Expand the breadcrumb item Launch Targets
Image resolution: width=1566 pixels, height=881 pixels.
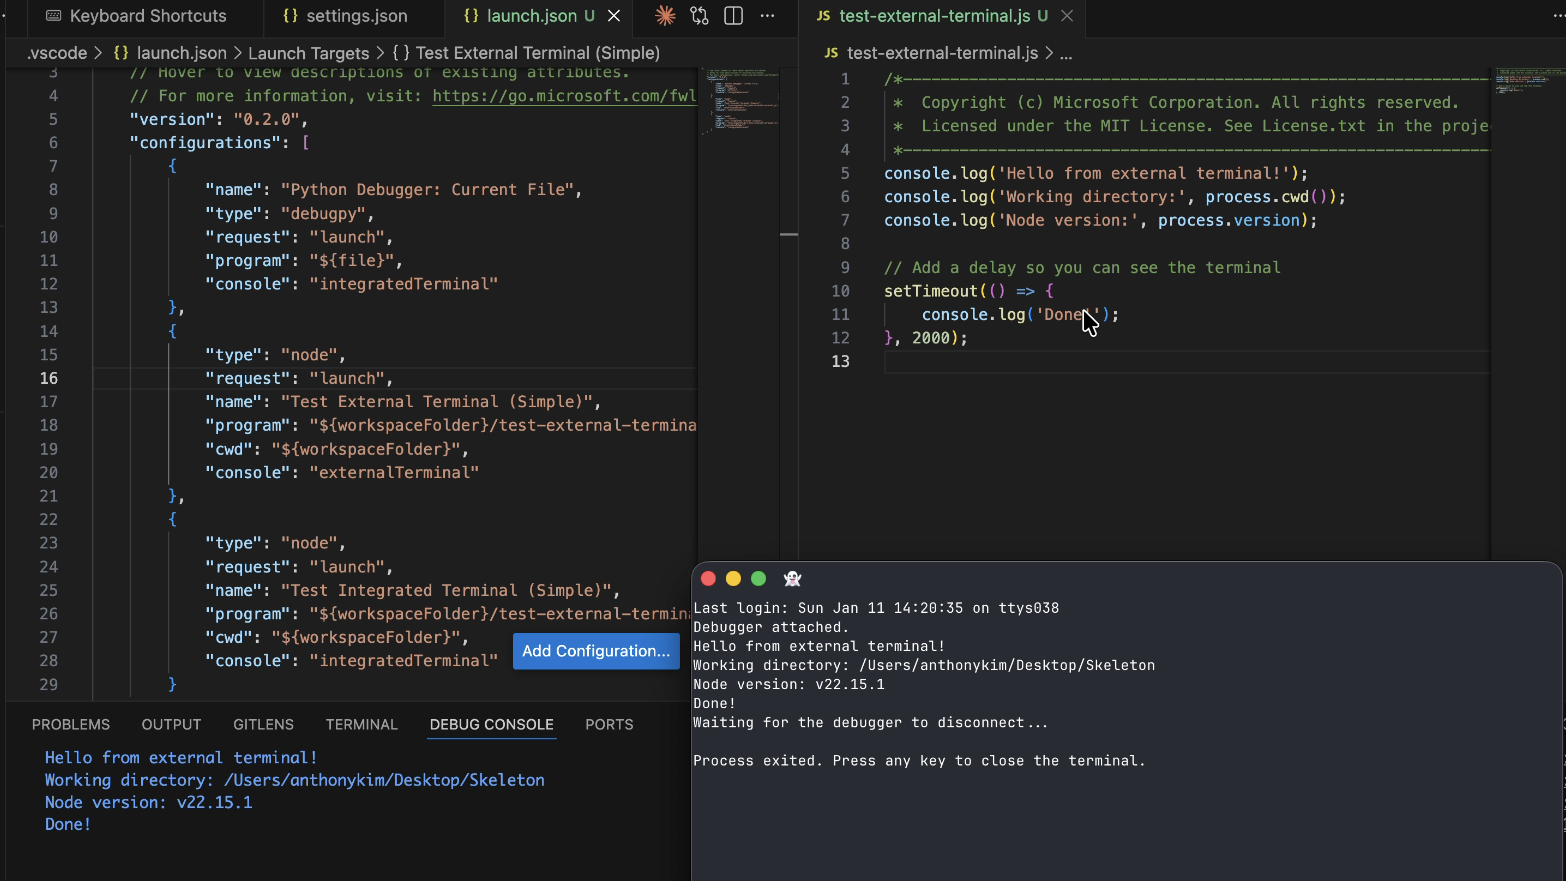[309, 53]
